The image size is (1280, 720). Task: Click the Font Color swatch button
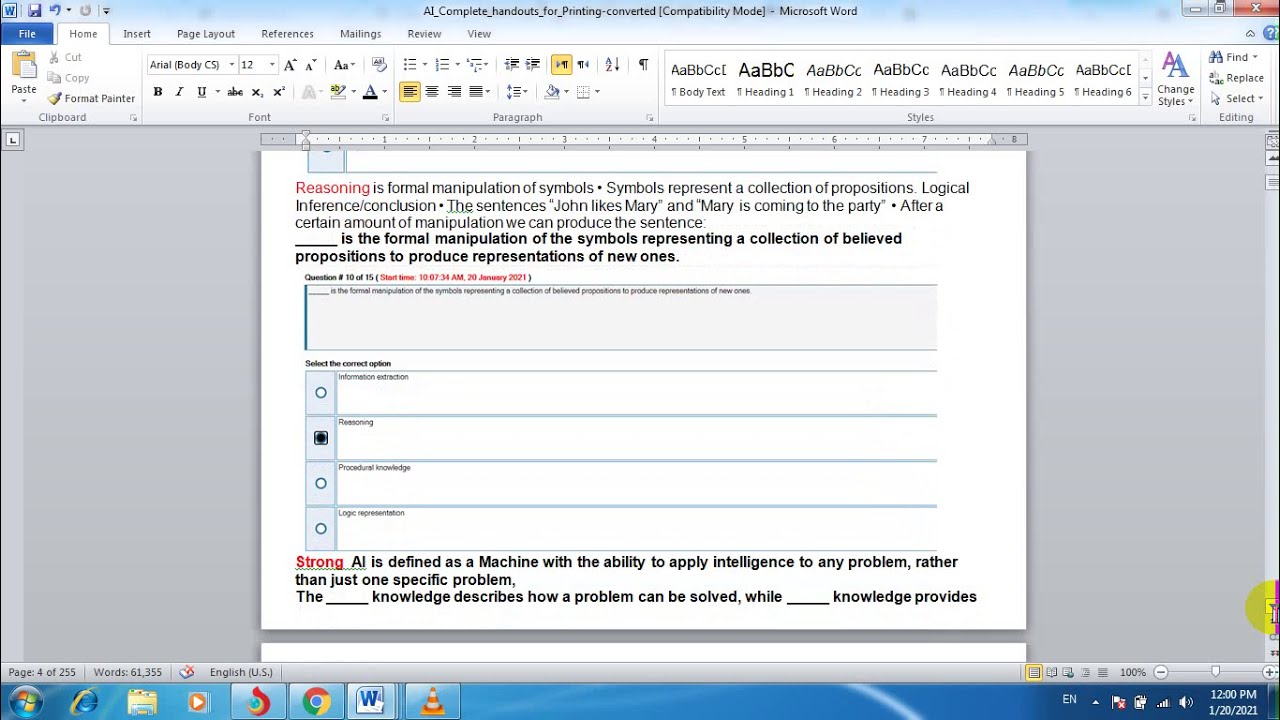pyautogui.click(x=369, y=91)
